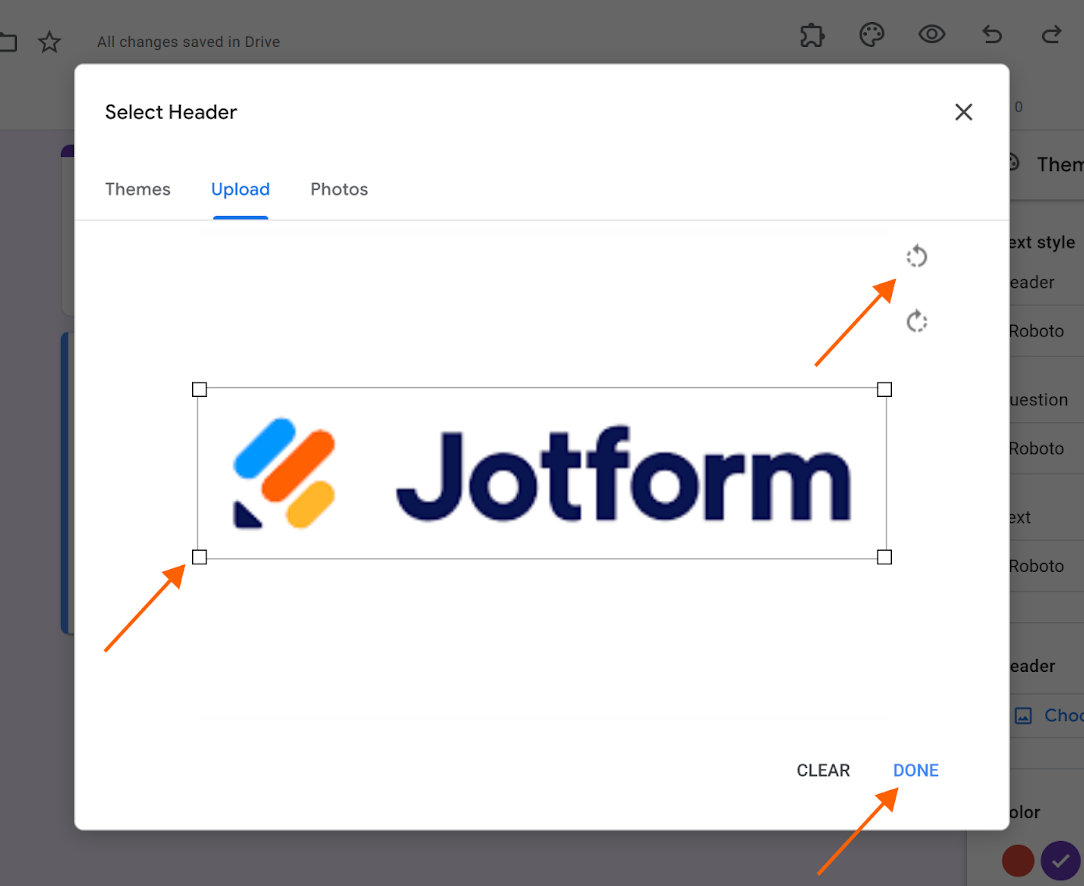Image resolution: width=1084 pixels, height=886 pixels.
Task: Rotate the image counterclockwise
Action: pos(917,256)
